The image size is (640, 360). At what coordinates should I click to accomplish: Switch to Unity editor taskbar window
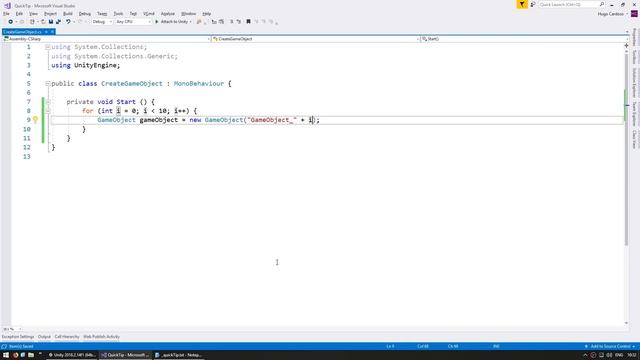tap(72, 355)
